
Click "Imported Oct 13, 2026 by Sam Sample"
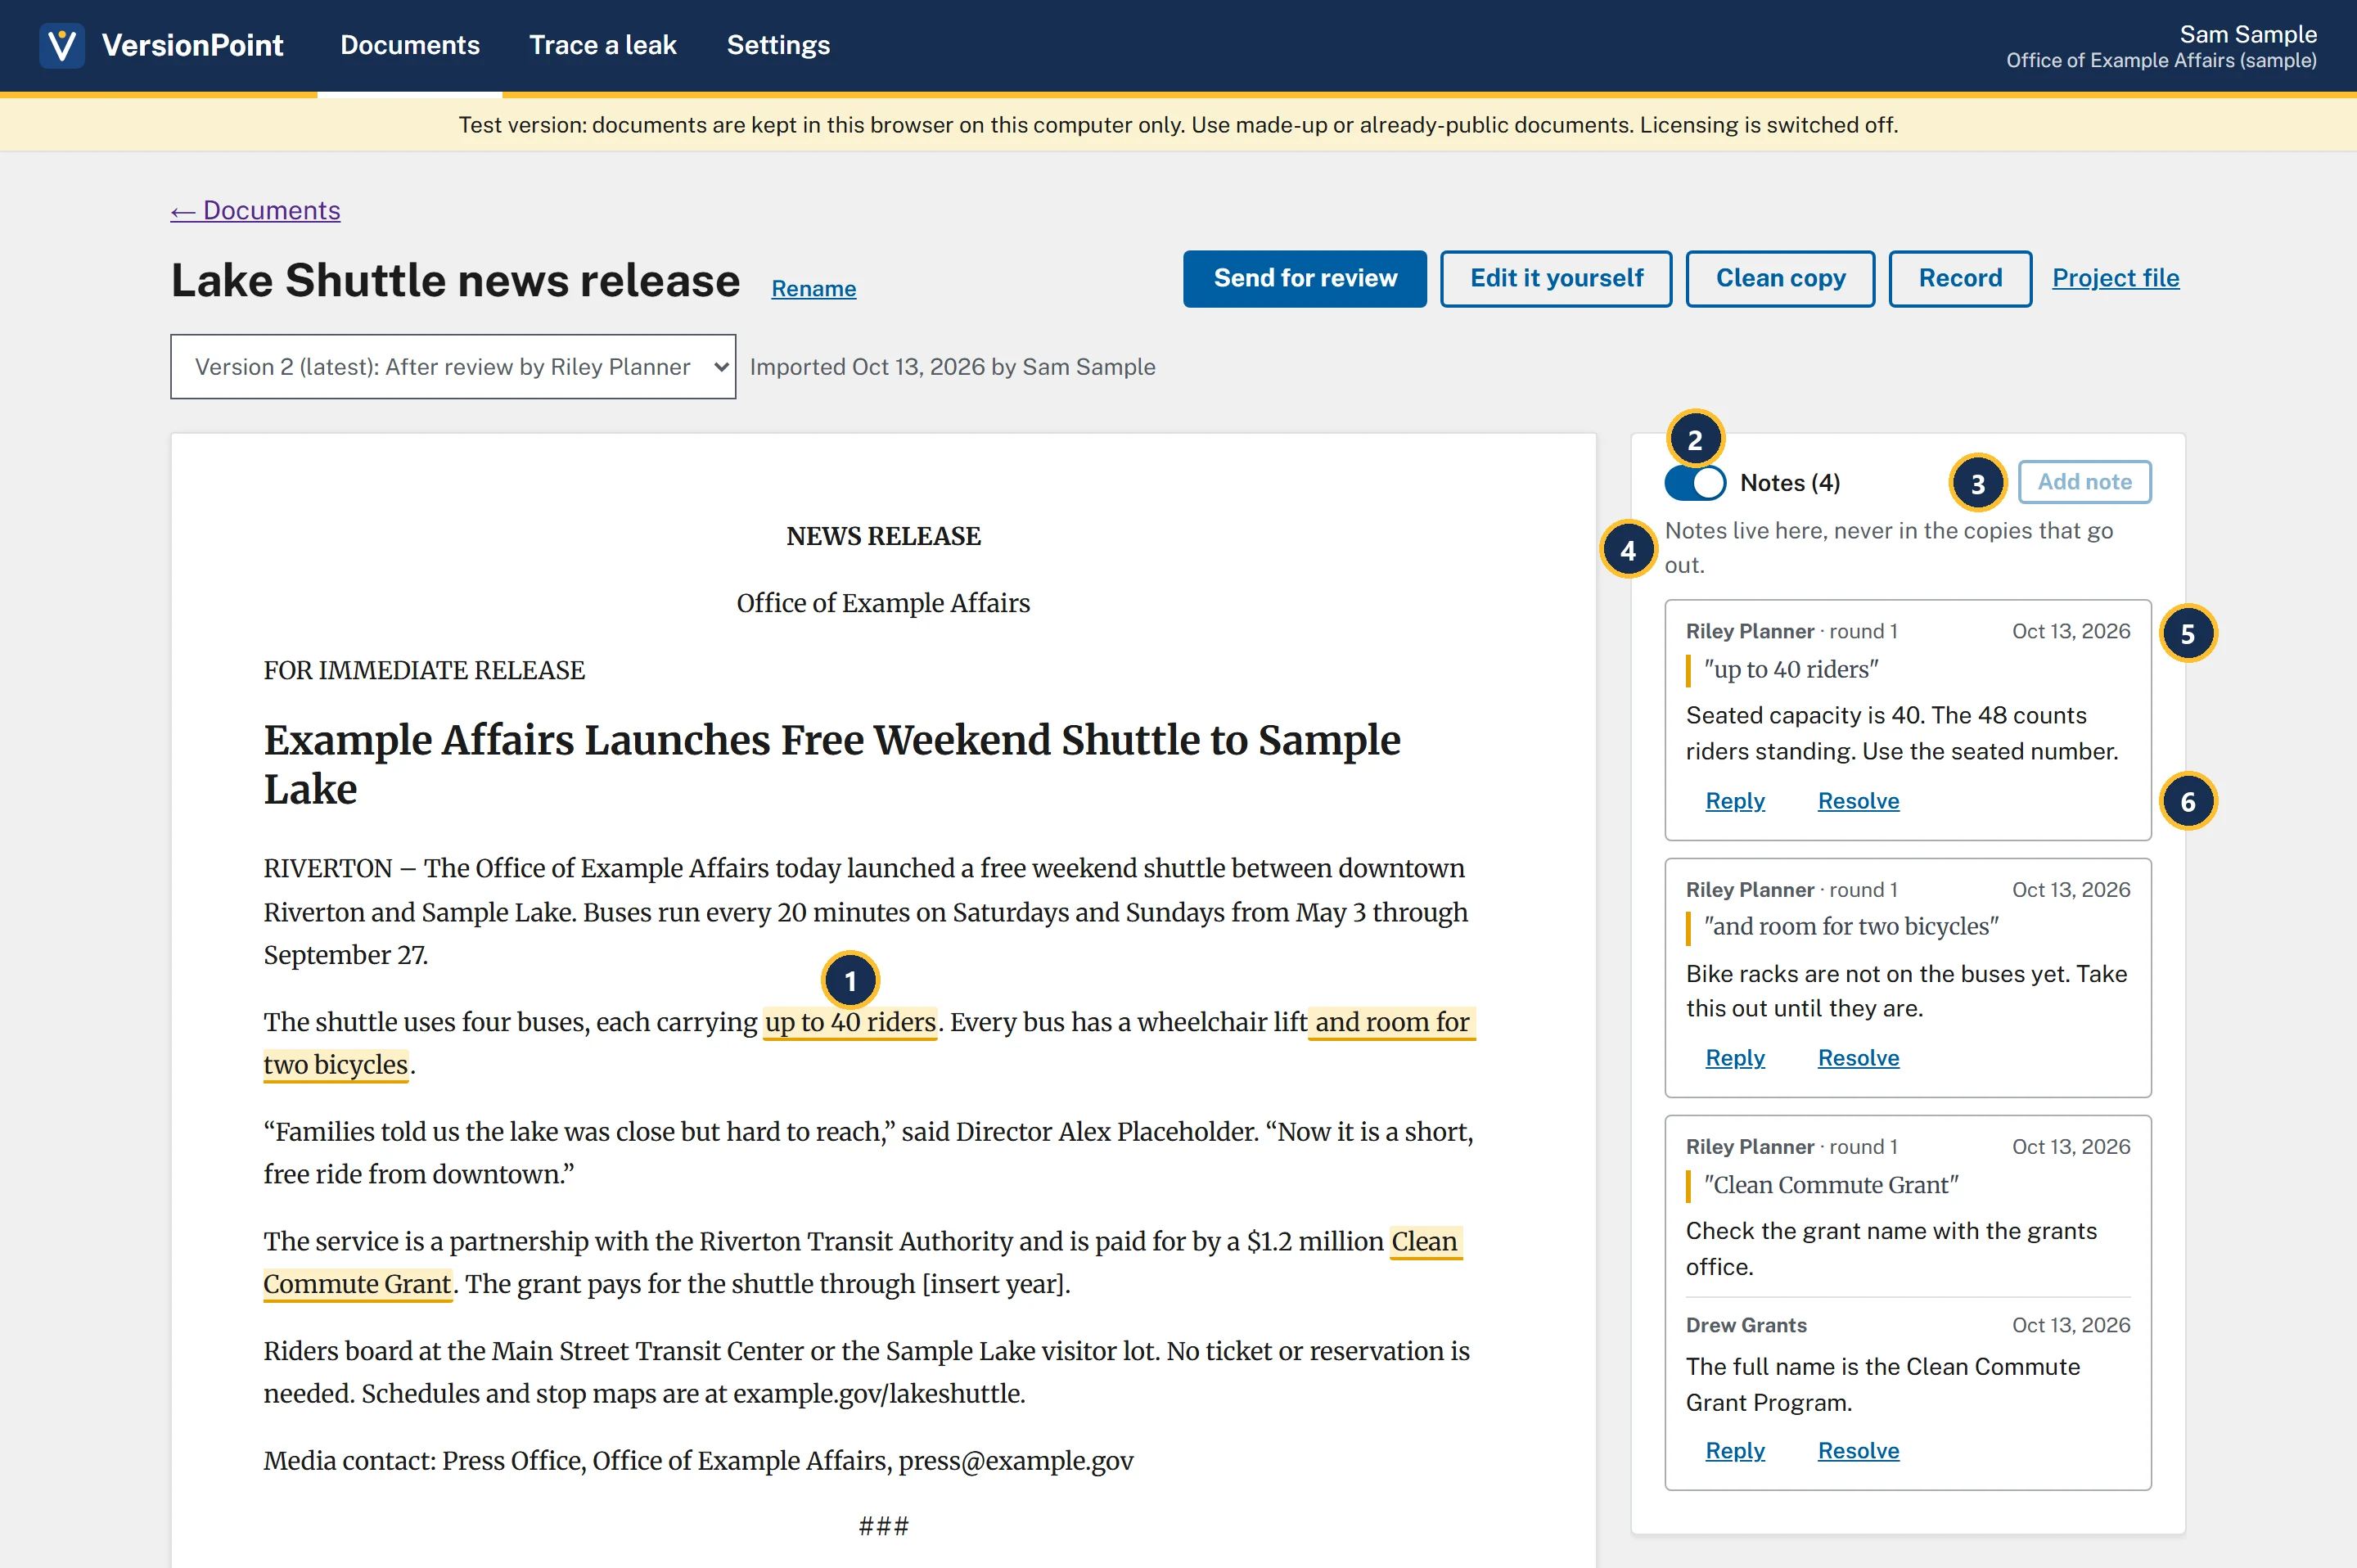(952, 367)
